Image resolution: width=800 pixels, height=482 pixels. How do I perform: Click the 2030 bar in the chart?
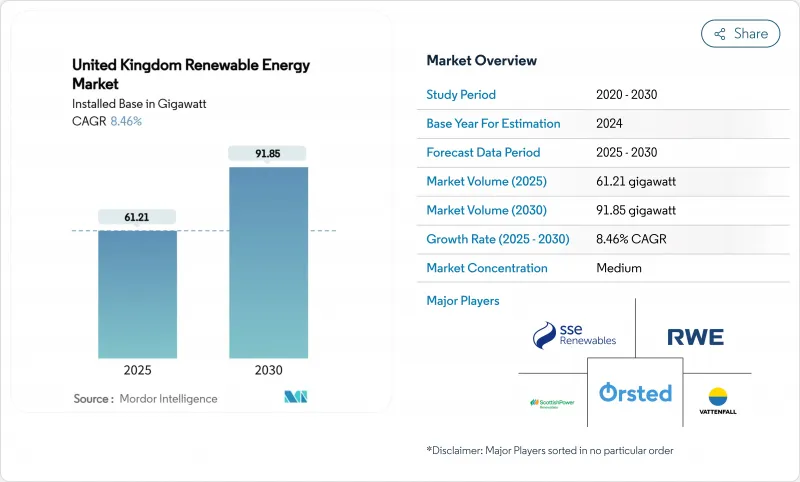(268, 261)
